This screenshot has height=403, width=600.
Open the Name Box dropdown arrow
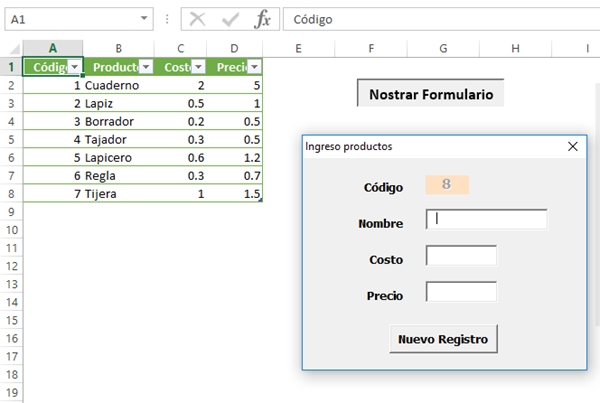(x=145, y=20)
